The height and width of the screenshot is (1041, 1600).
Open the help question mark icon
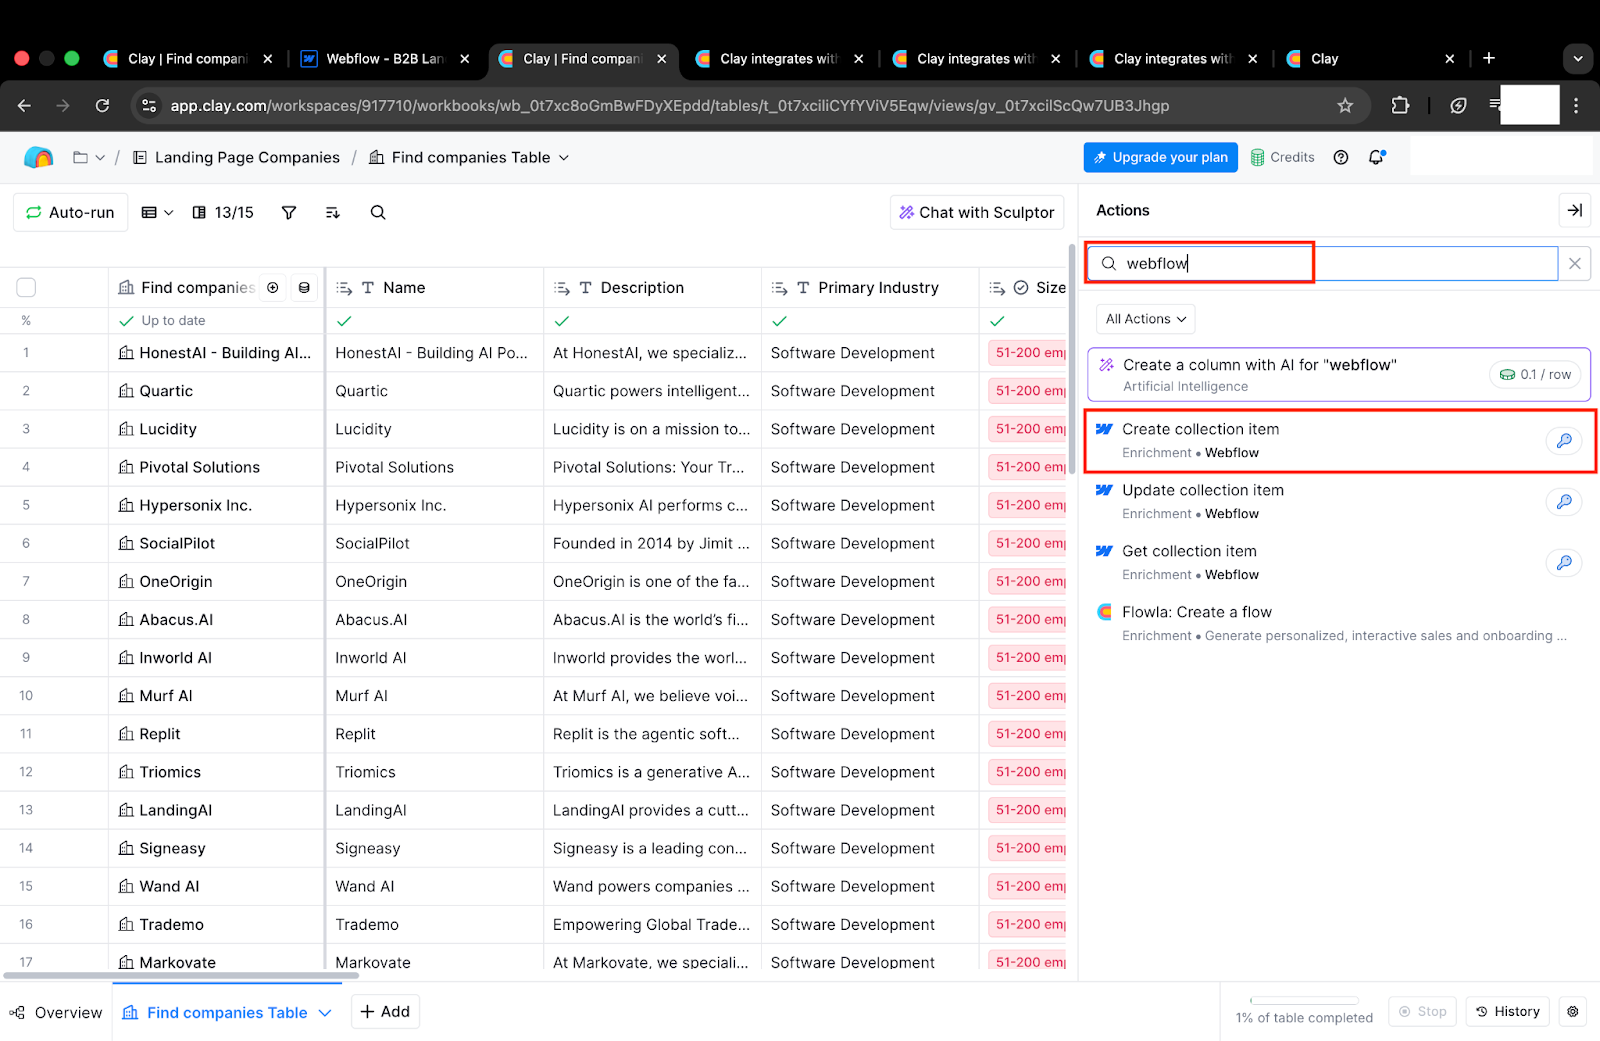[1341, 157]
